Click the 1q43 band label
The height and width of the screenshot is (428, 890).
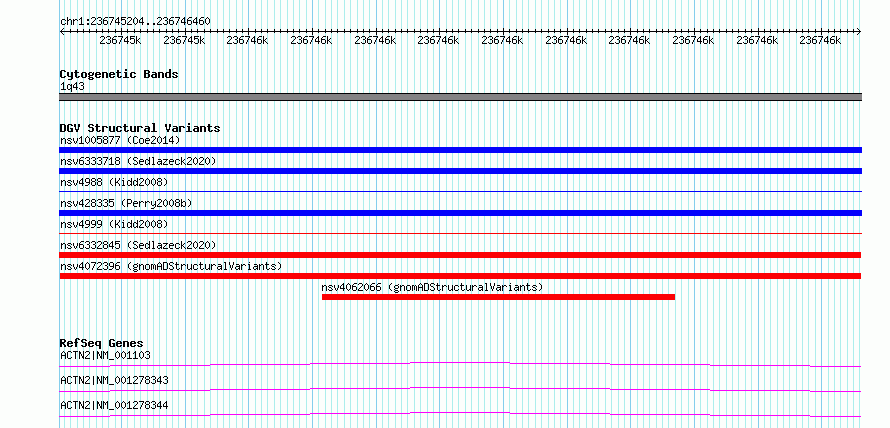pos(72,87)
